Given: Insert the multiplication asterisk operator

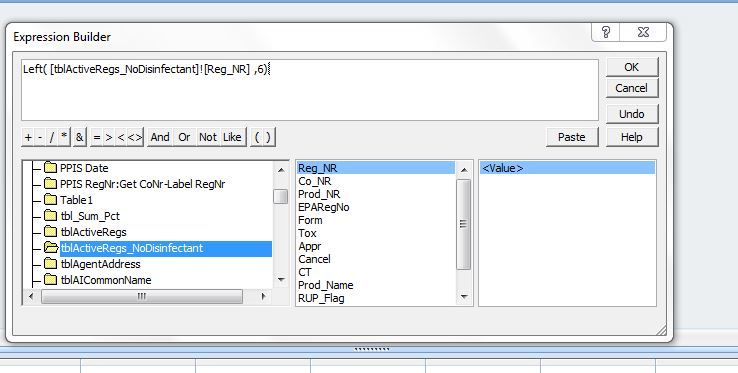Looking at the screenshot, I should coord(64,138).
